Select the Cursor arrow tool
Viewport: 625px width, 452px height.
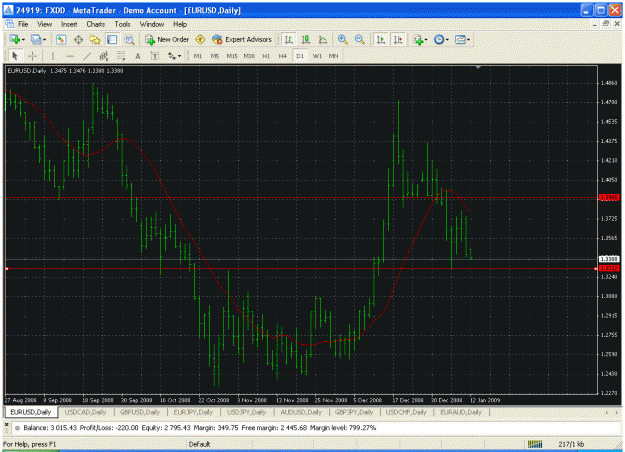pos(15,56)
